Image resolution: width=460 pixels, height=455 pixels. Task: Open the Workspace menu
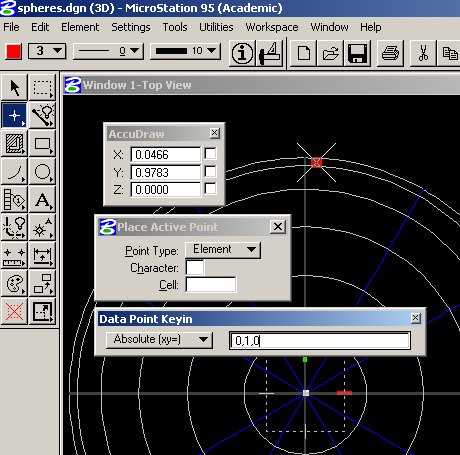(272, 27)
